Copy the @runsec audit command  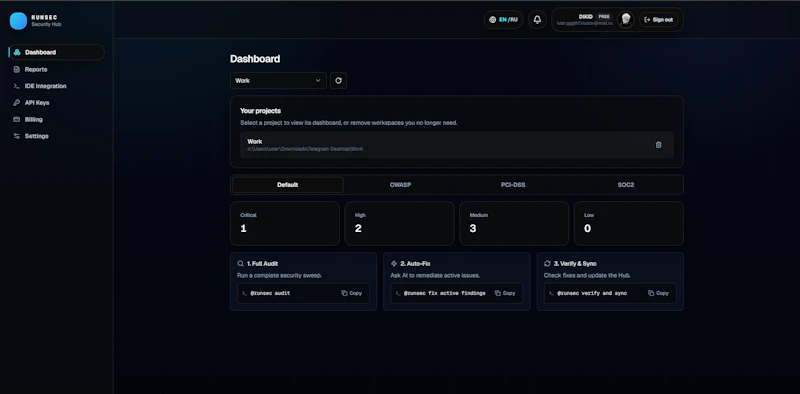[x=352, y=293]
